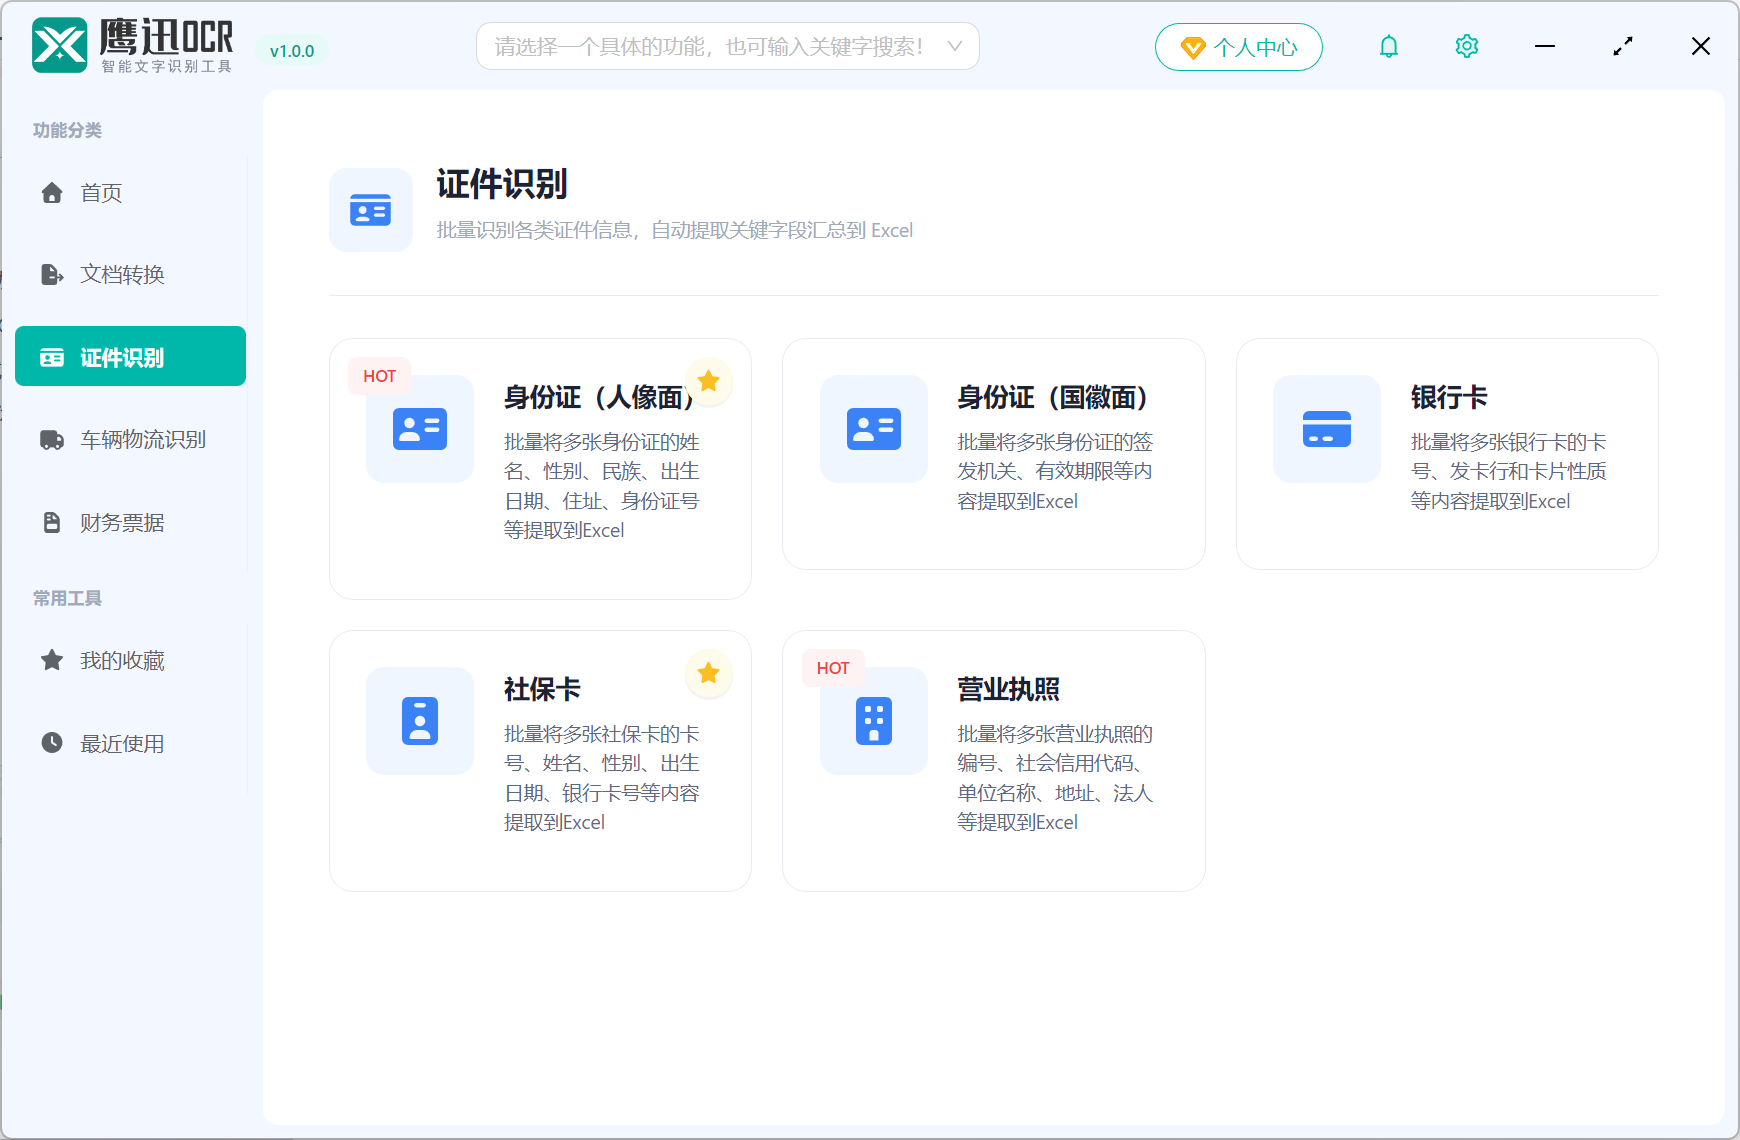Click the 银行卡 bank card icon
The image size is (1740, 1140).
tap(1326, 429)
